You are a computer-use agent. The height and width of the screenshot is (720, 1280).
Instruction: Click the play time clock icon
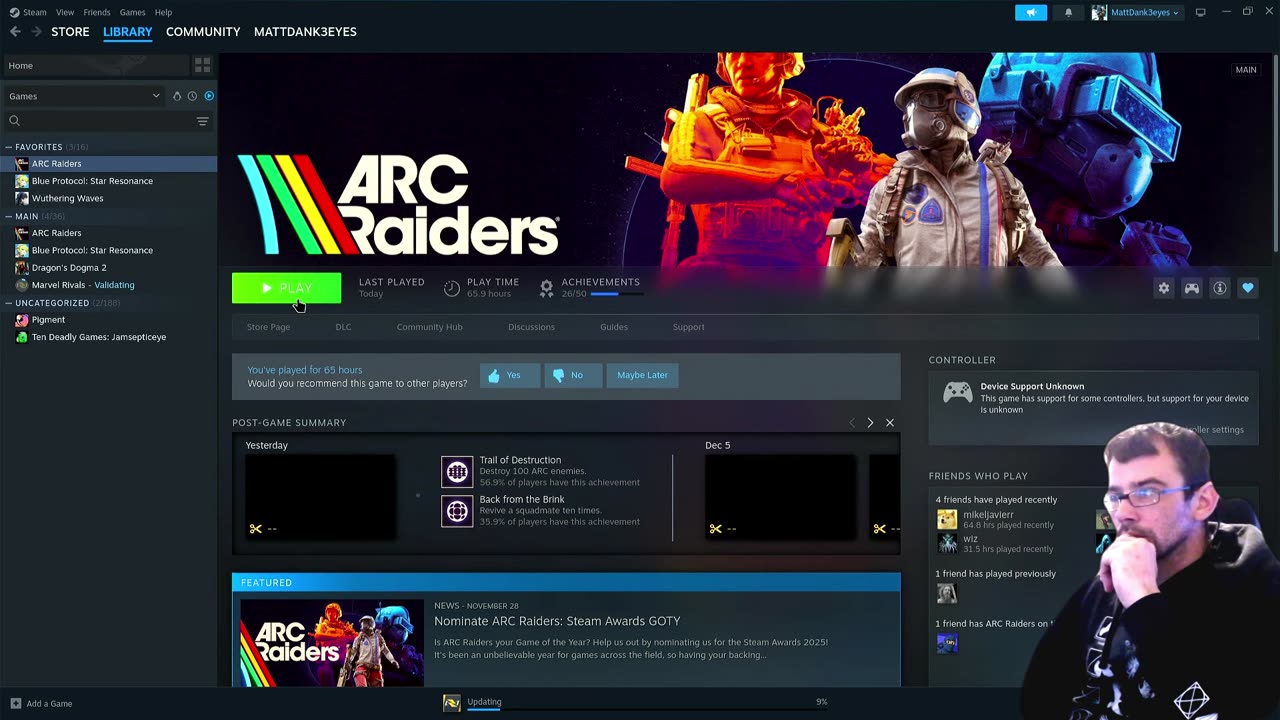(452, 288)
